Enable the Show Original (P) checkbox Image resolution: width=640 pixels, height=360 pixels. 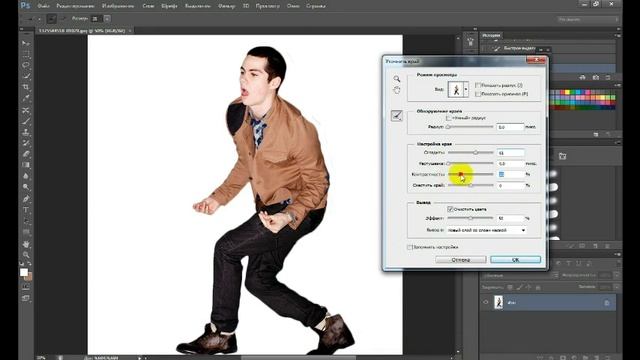(478, 94)
